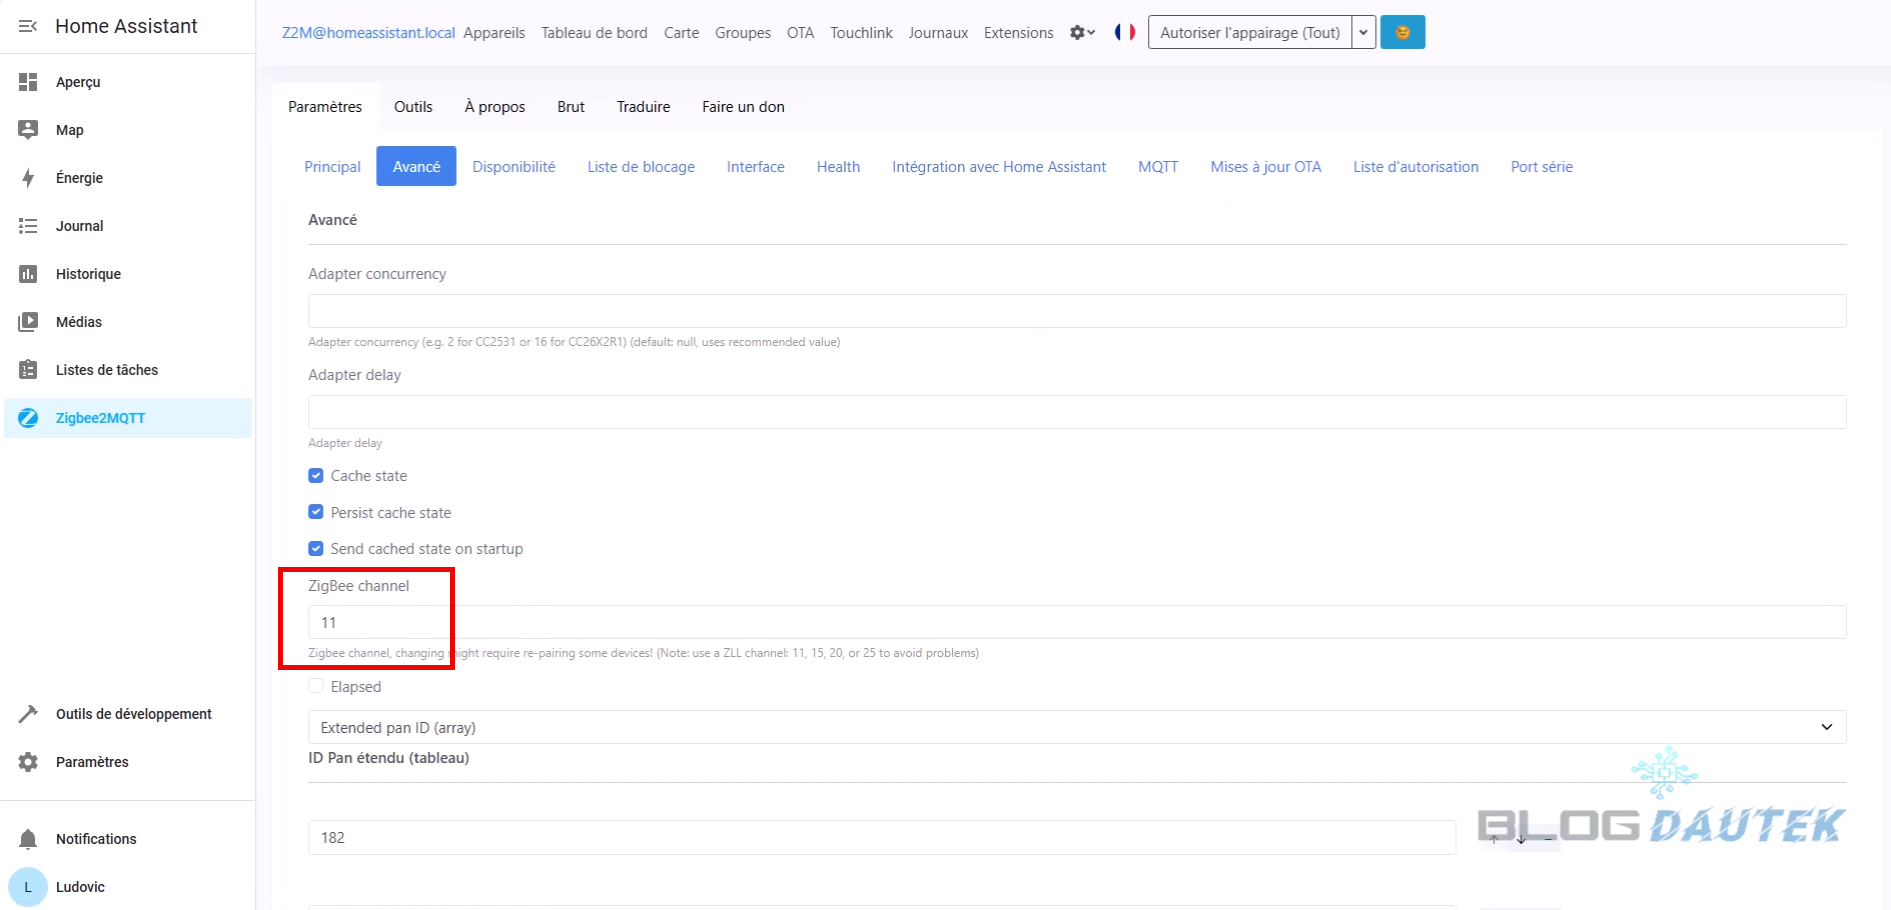The height and width of the screenshot is (910, 1891).
Task: Collapse the Home Assistant sidebar menu icon
Action: [28, 26]
